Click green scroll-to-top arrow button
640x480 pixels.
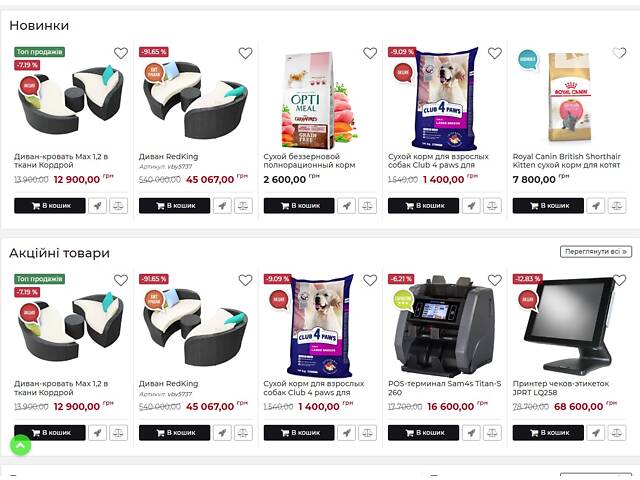click(20, 445)
